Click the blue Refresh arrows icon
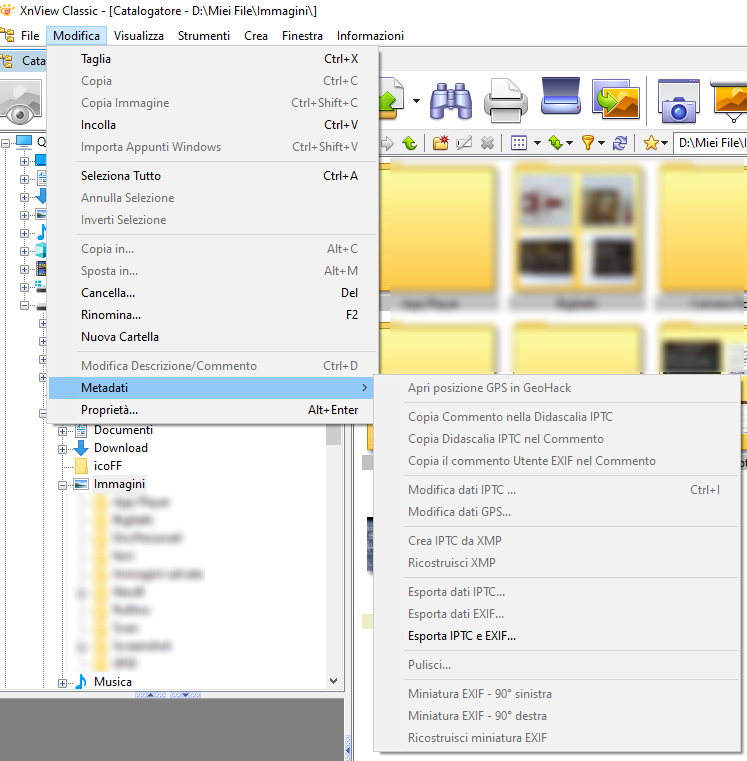 click(620, 143)
